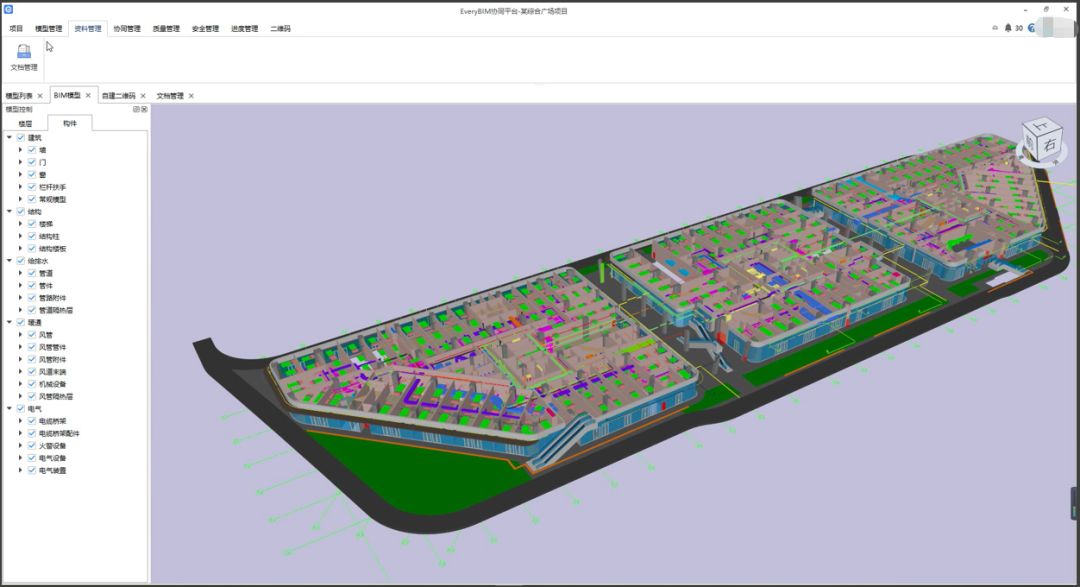The image size is (1080, 587).
Task: Close the 自建二维码 document tab
Action: [x=143, y=96]
